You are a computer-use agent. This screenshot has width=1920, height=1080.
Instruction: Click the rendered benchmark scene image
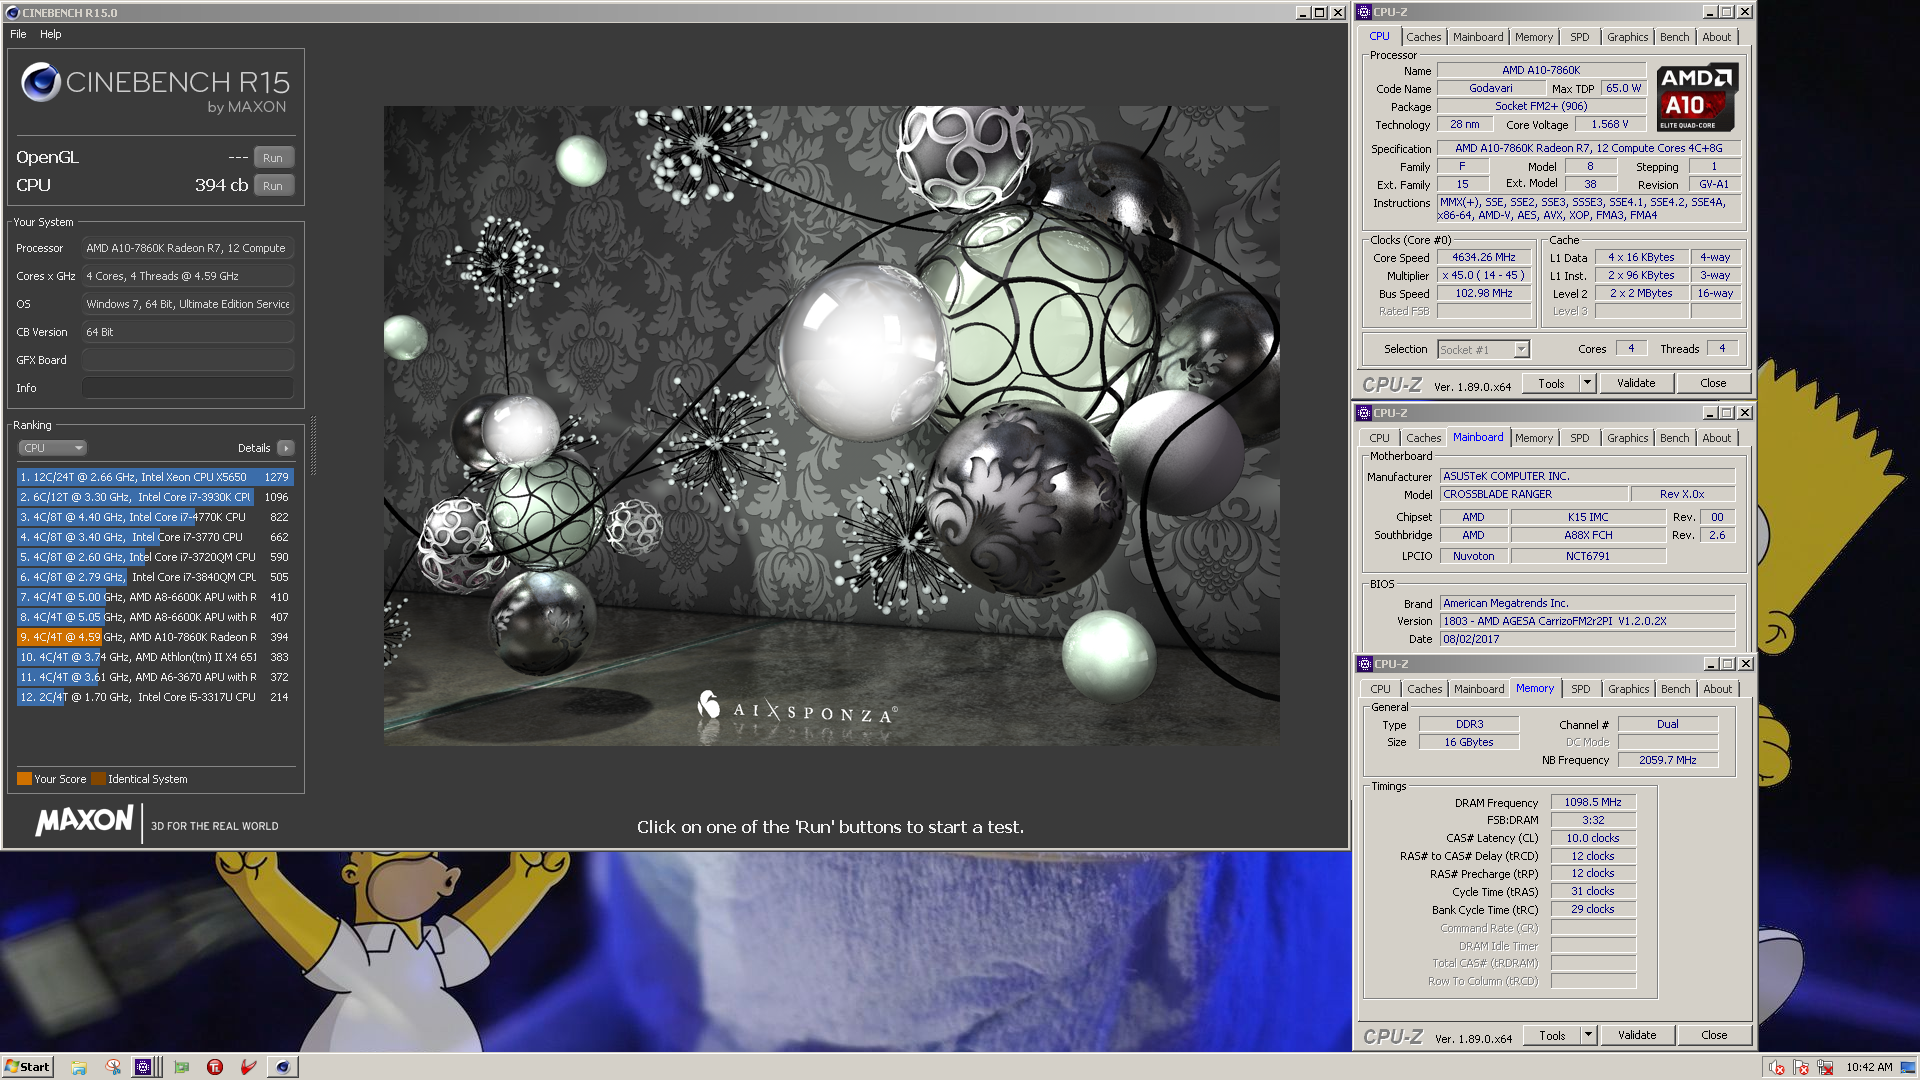point(831,426)
